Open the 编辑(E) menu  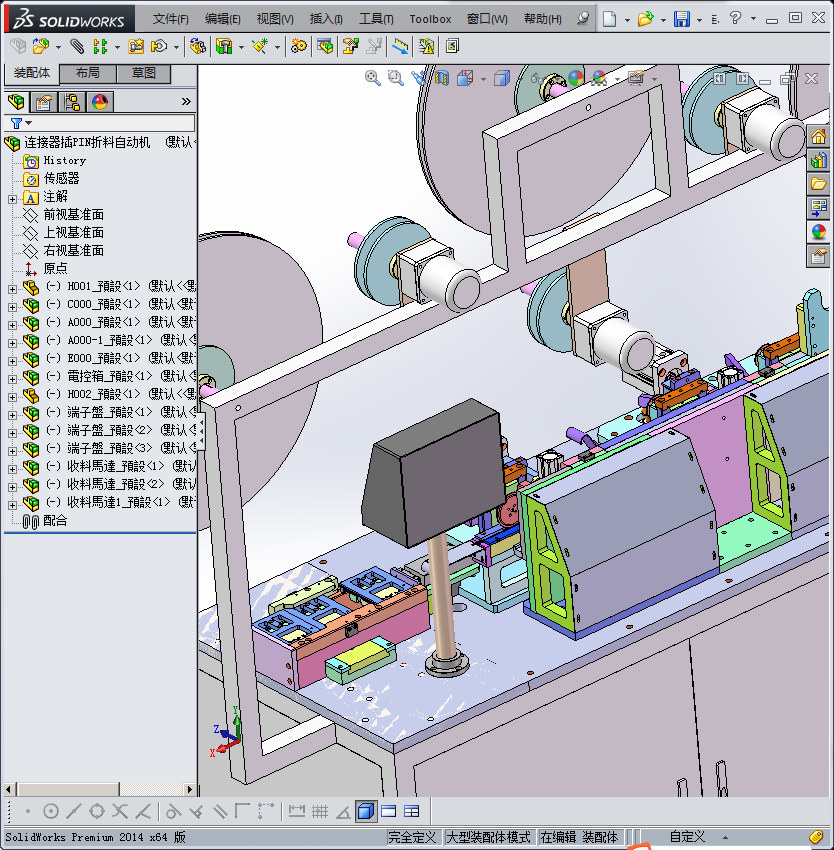coord(222,19)
